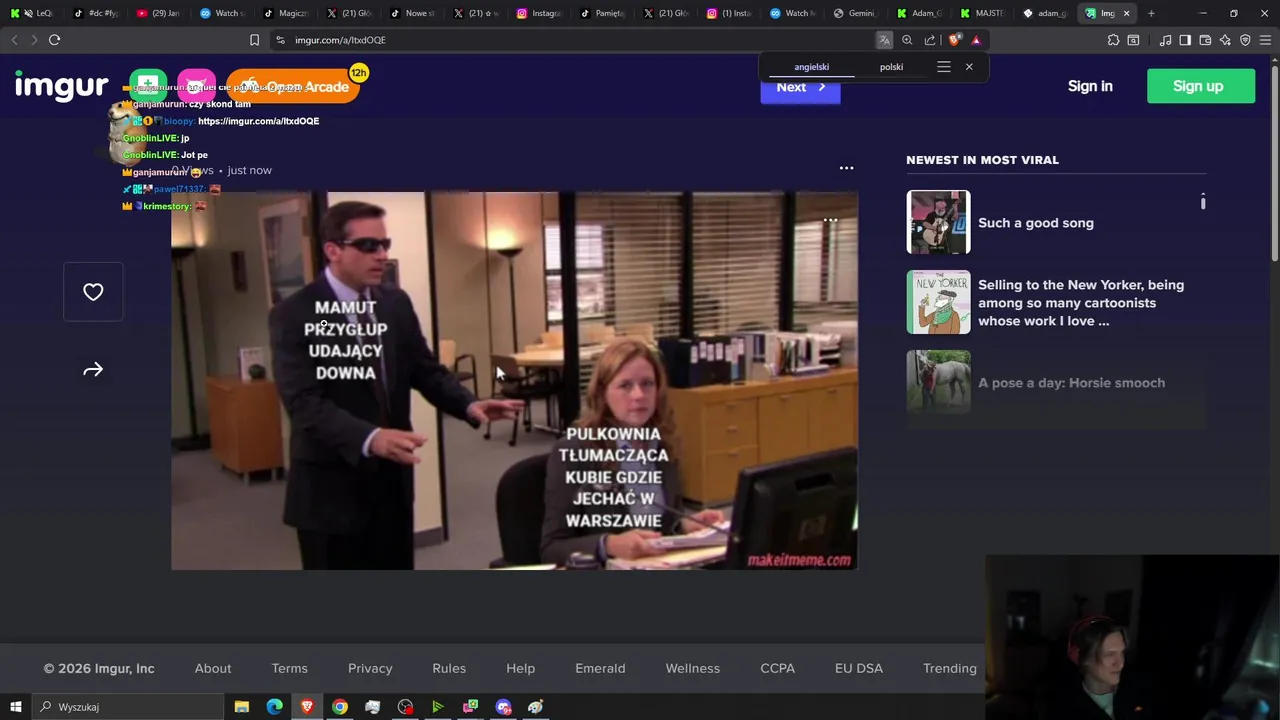The image size is (1280, 720).
Task: Open the Paint palette taskbar icon
Action: coord(536,707)
